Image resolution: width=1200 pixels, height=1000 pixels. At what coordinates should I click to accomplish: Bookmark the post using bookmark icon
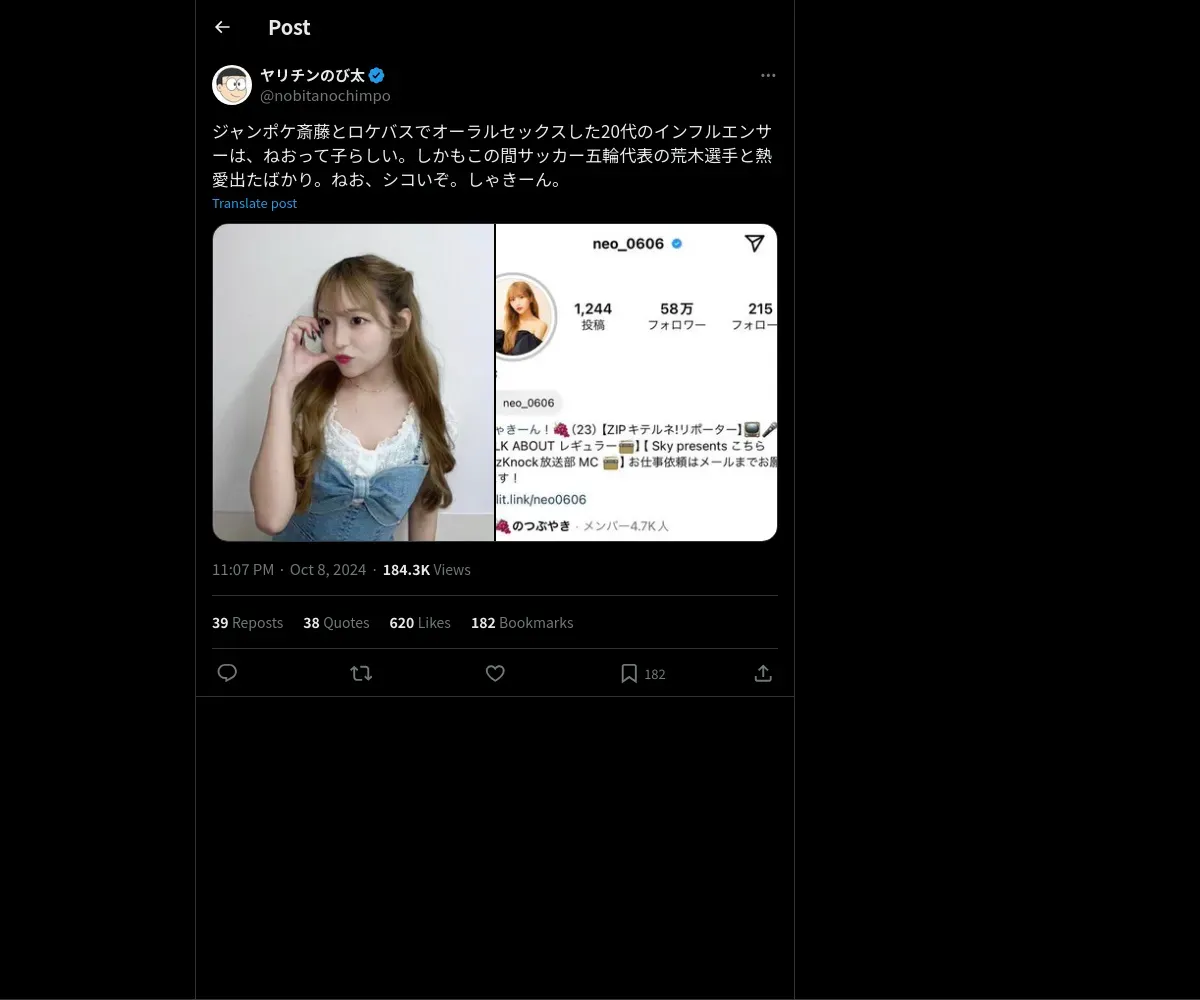629,673
